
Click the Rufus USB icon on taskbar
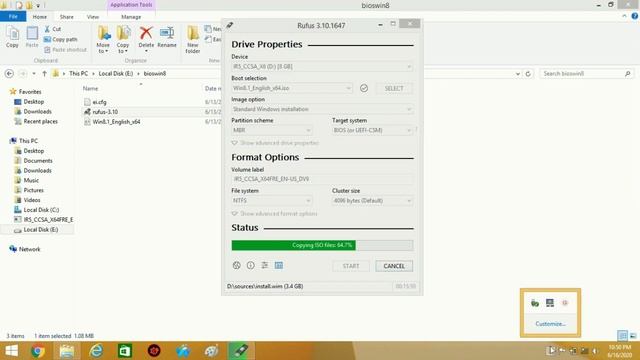click(x=240, y=351)
